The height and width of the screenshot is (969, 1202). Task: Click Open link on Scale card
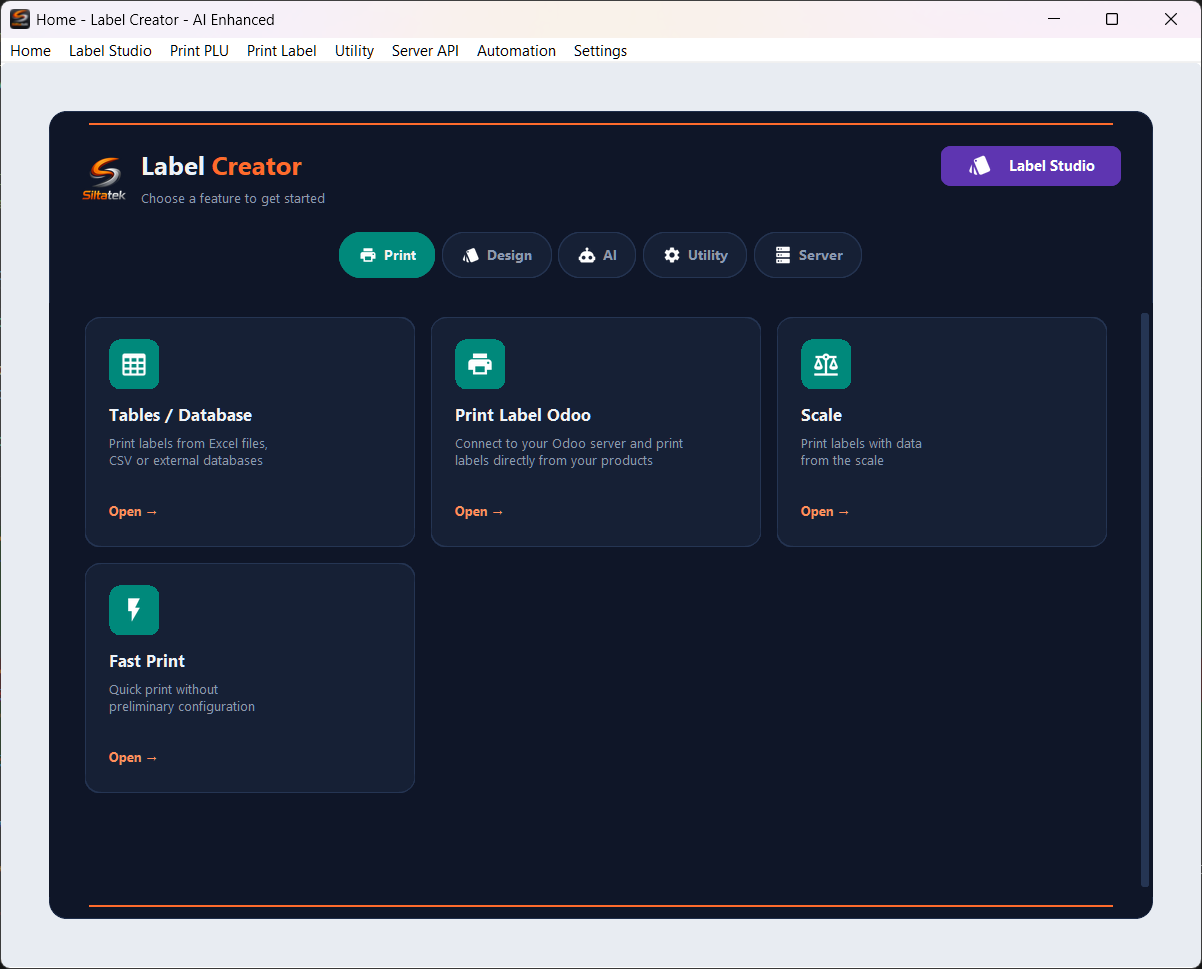825,511
